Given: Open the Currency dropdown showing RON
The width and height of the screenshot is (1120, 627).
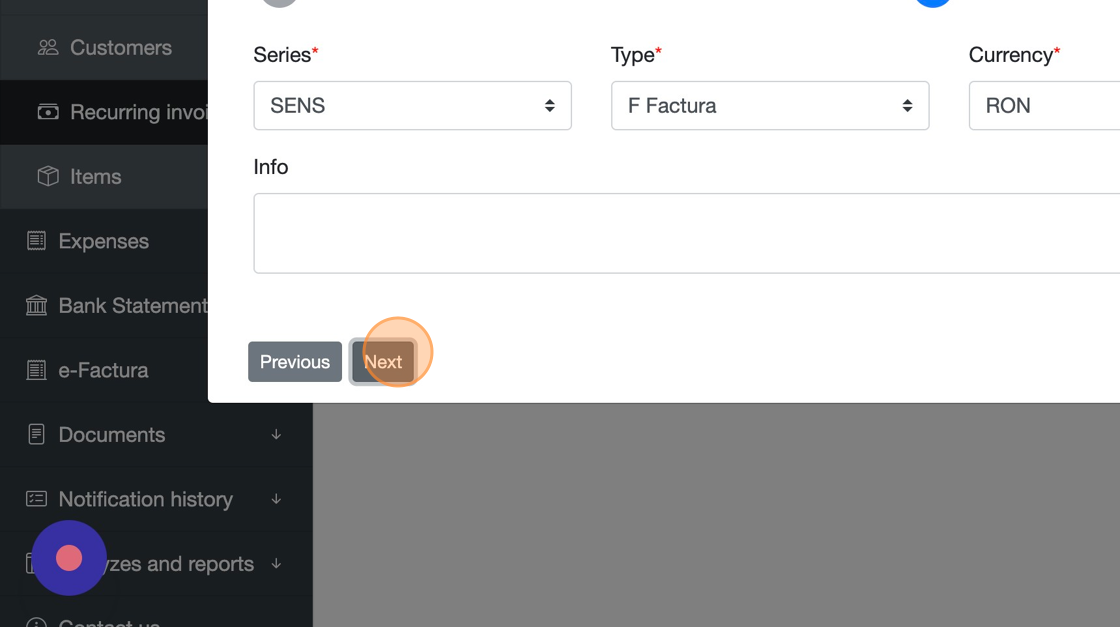Looking at the screenshot, I should pos(1045,106).
